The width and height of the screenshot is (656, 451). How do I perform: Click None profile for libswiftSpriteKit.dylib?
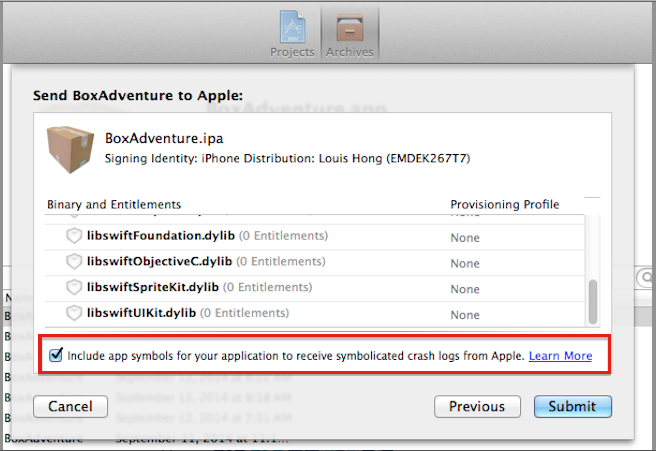(x=465, y=289)
